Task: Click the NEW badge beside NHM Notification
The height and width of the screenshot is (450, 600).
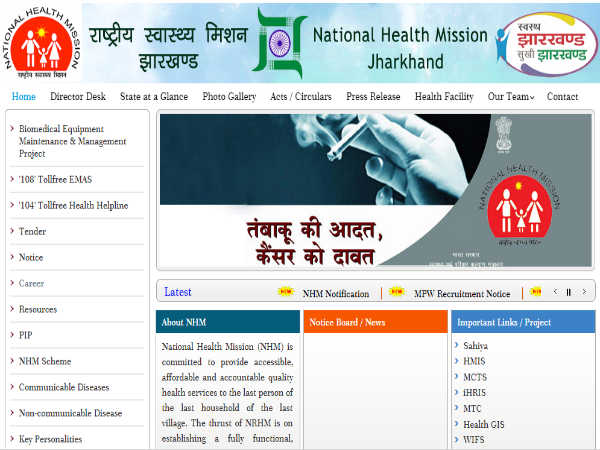Action: click(x=286, y=293)
